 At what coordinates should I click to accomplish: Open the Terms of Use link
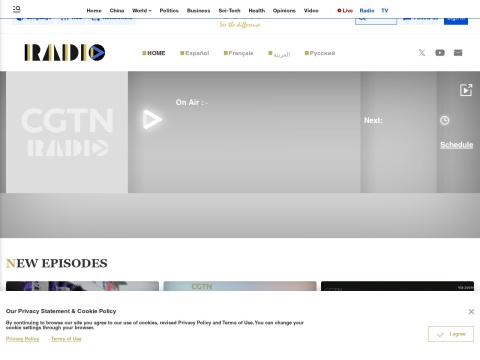(66, 339)
